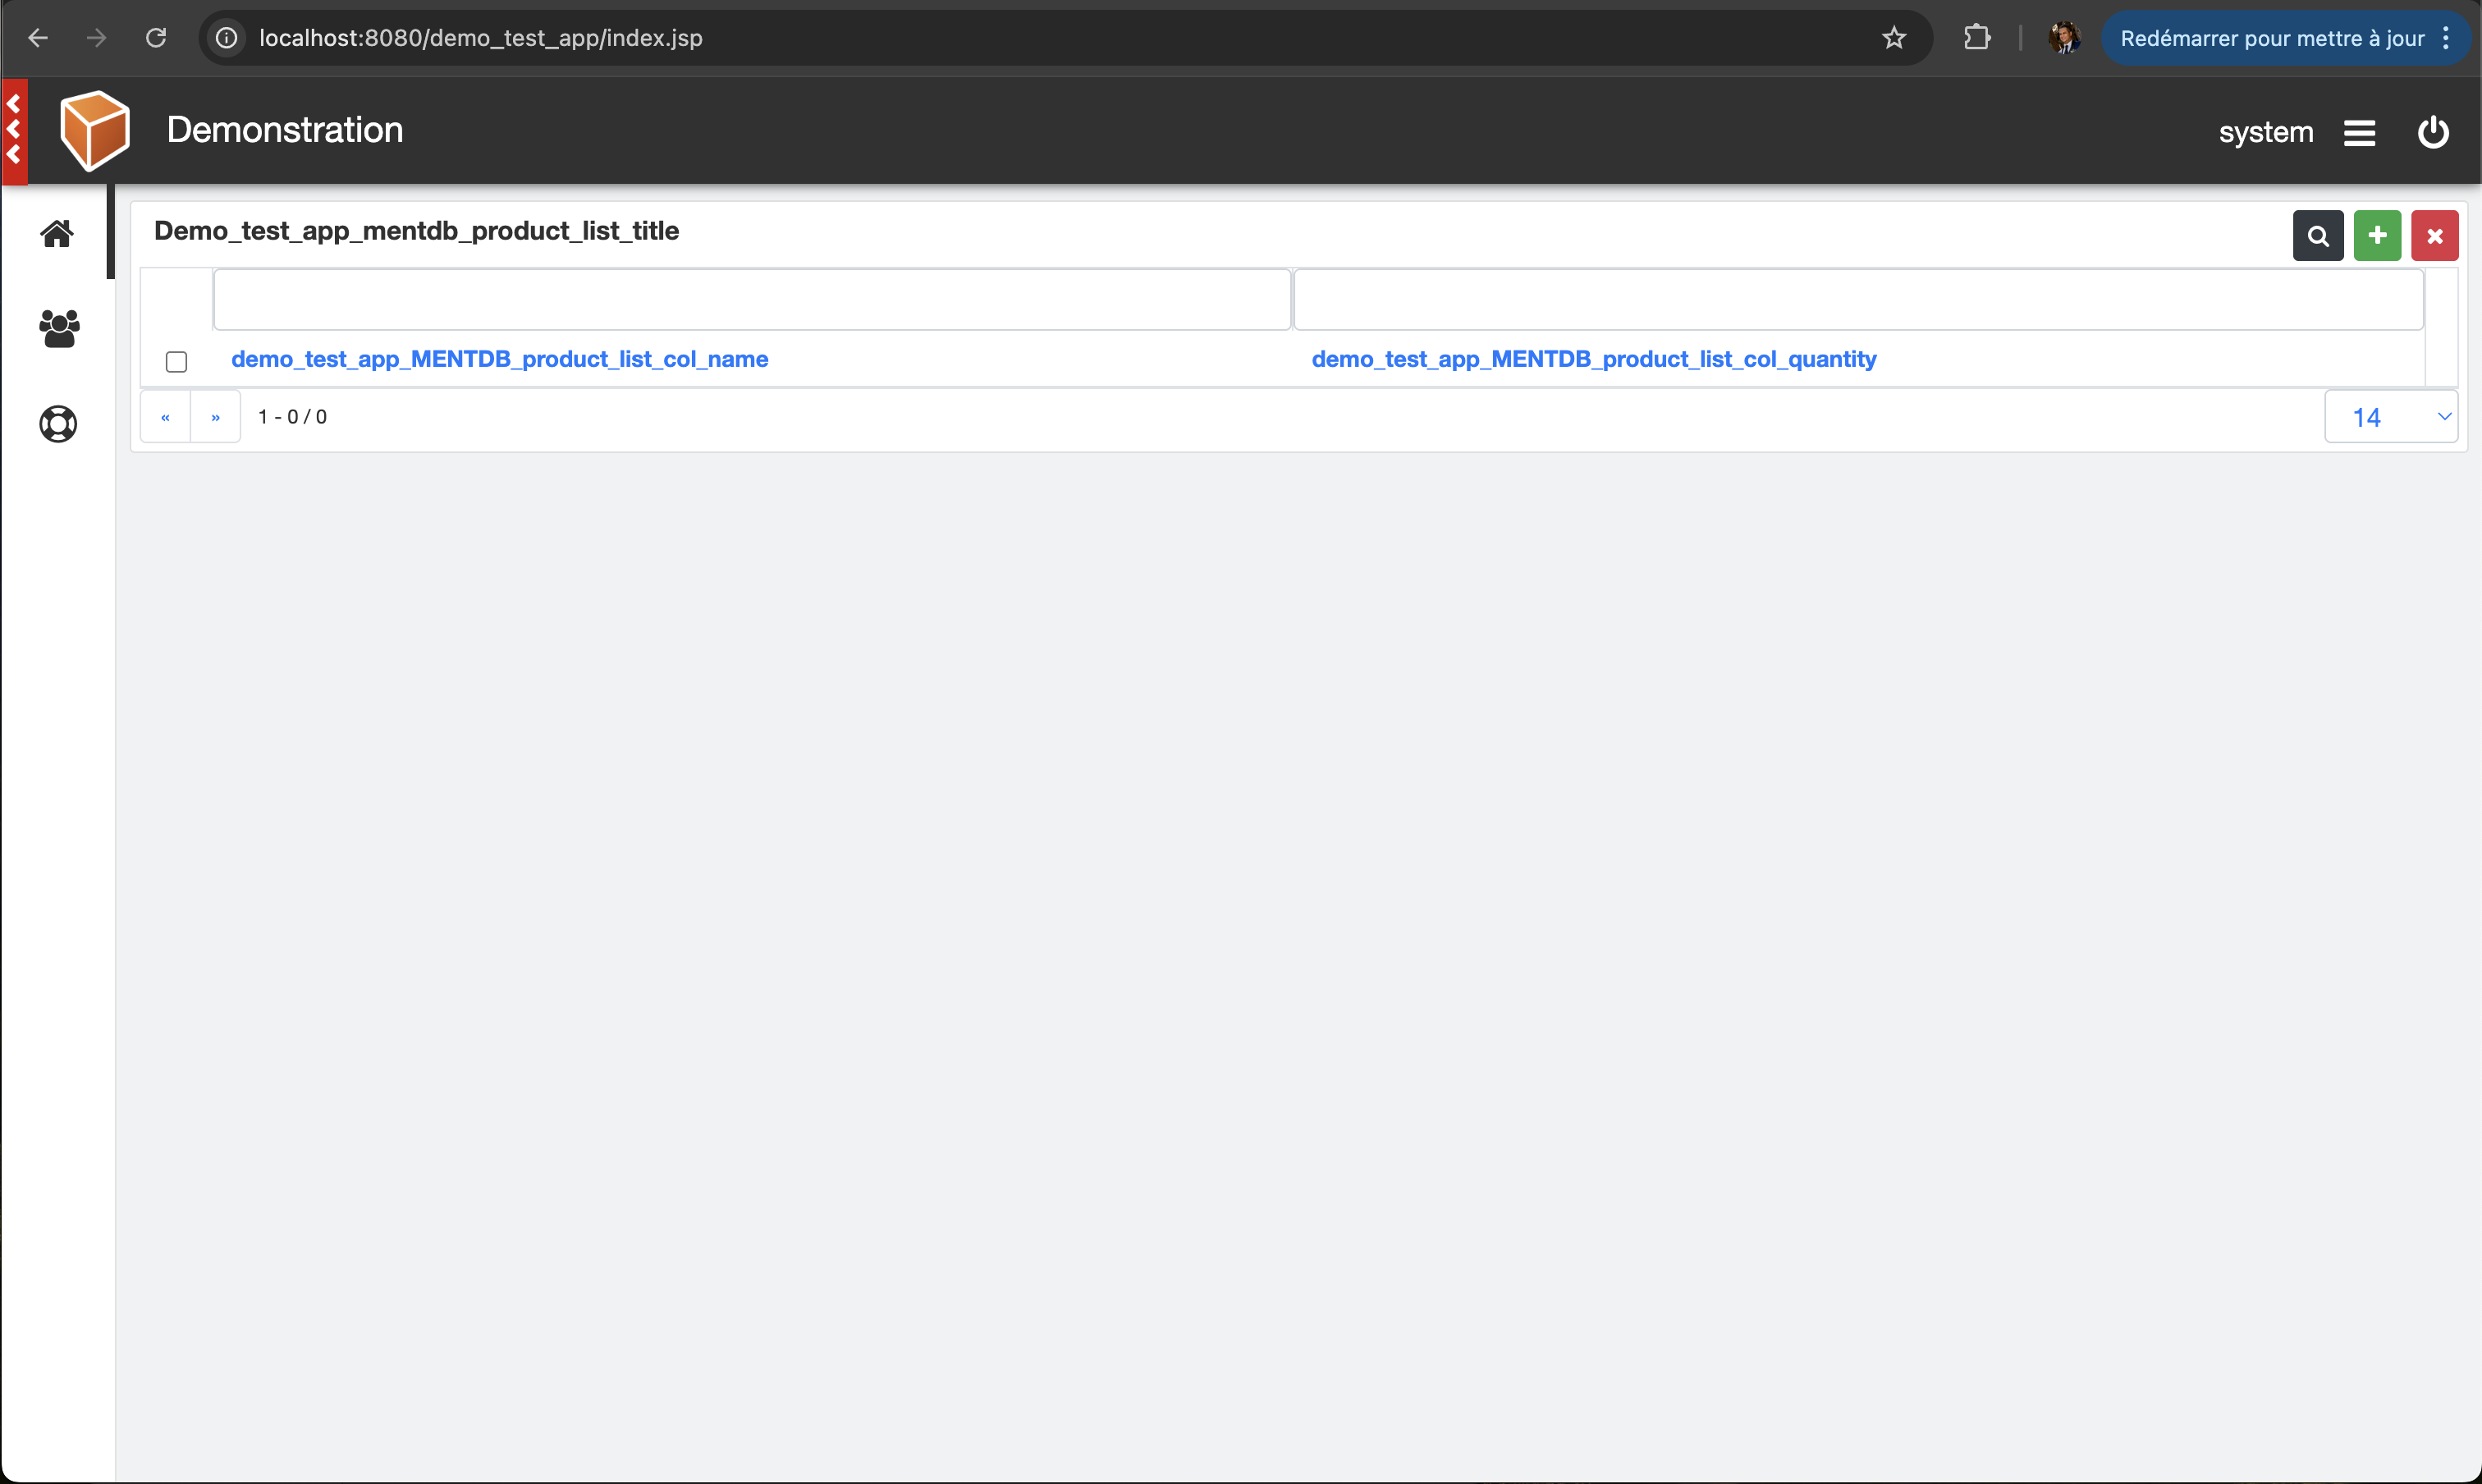Focus the quantity column filter field
2482x1484 pixels.
coord(1857,299)
